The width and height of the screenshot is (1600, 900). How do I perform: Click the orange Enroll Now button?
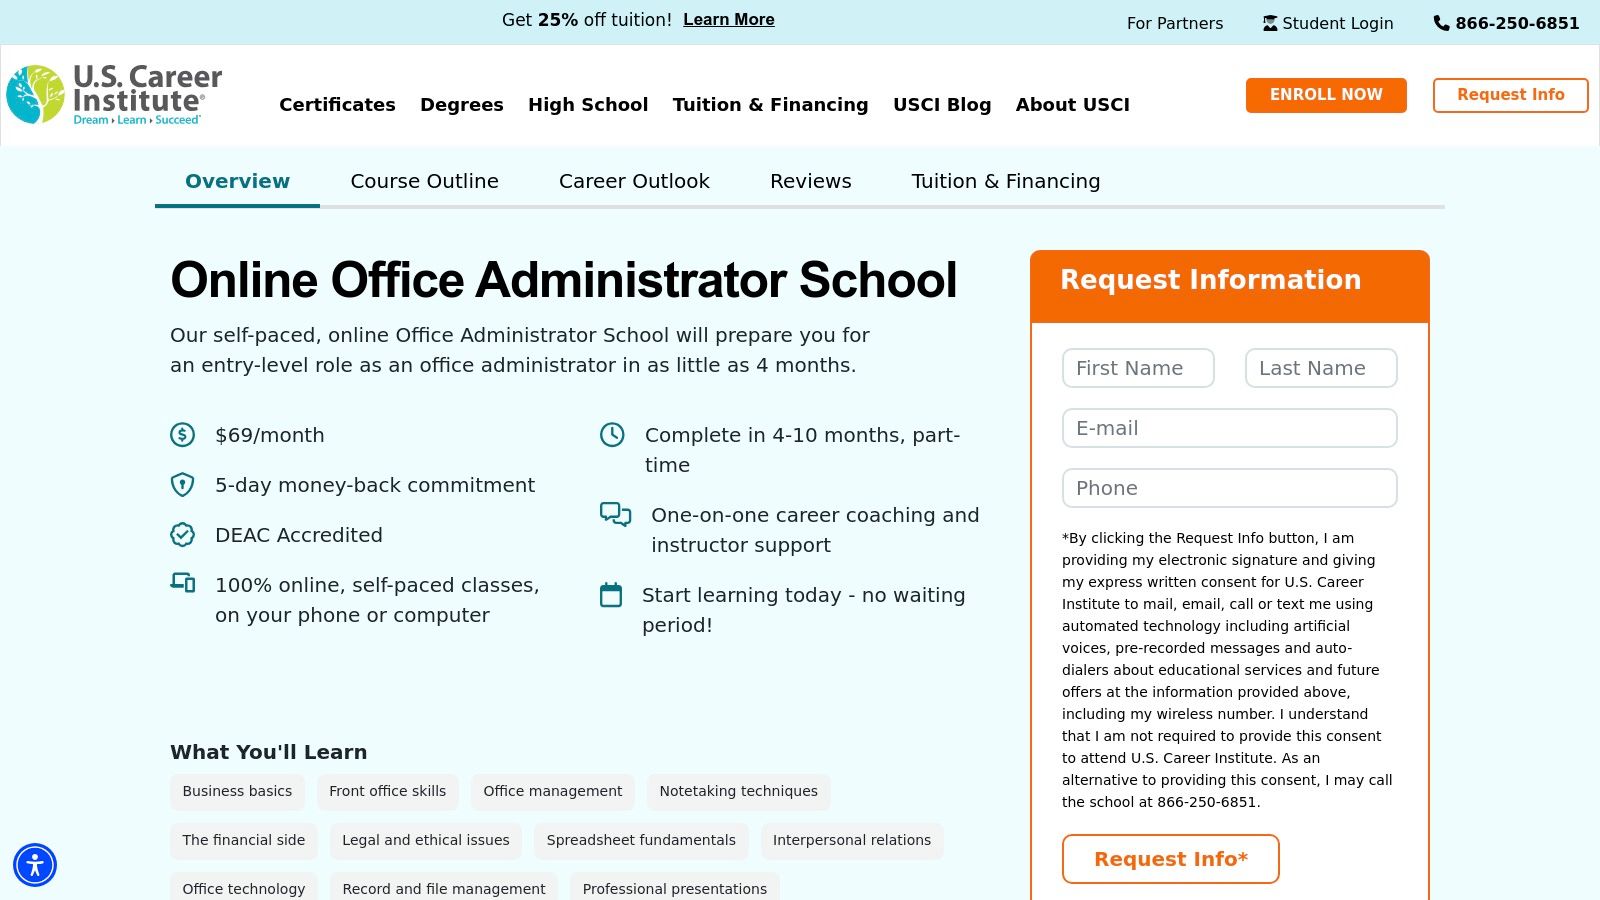coord(1326,95)
